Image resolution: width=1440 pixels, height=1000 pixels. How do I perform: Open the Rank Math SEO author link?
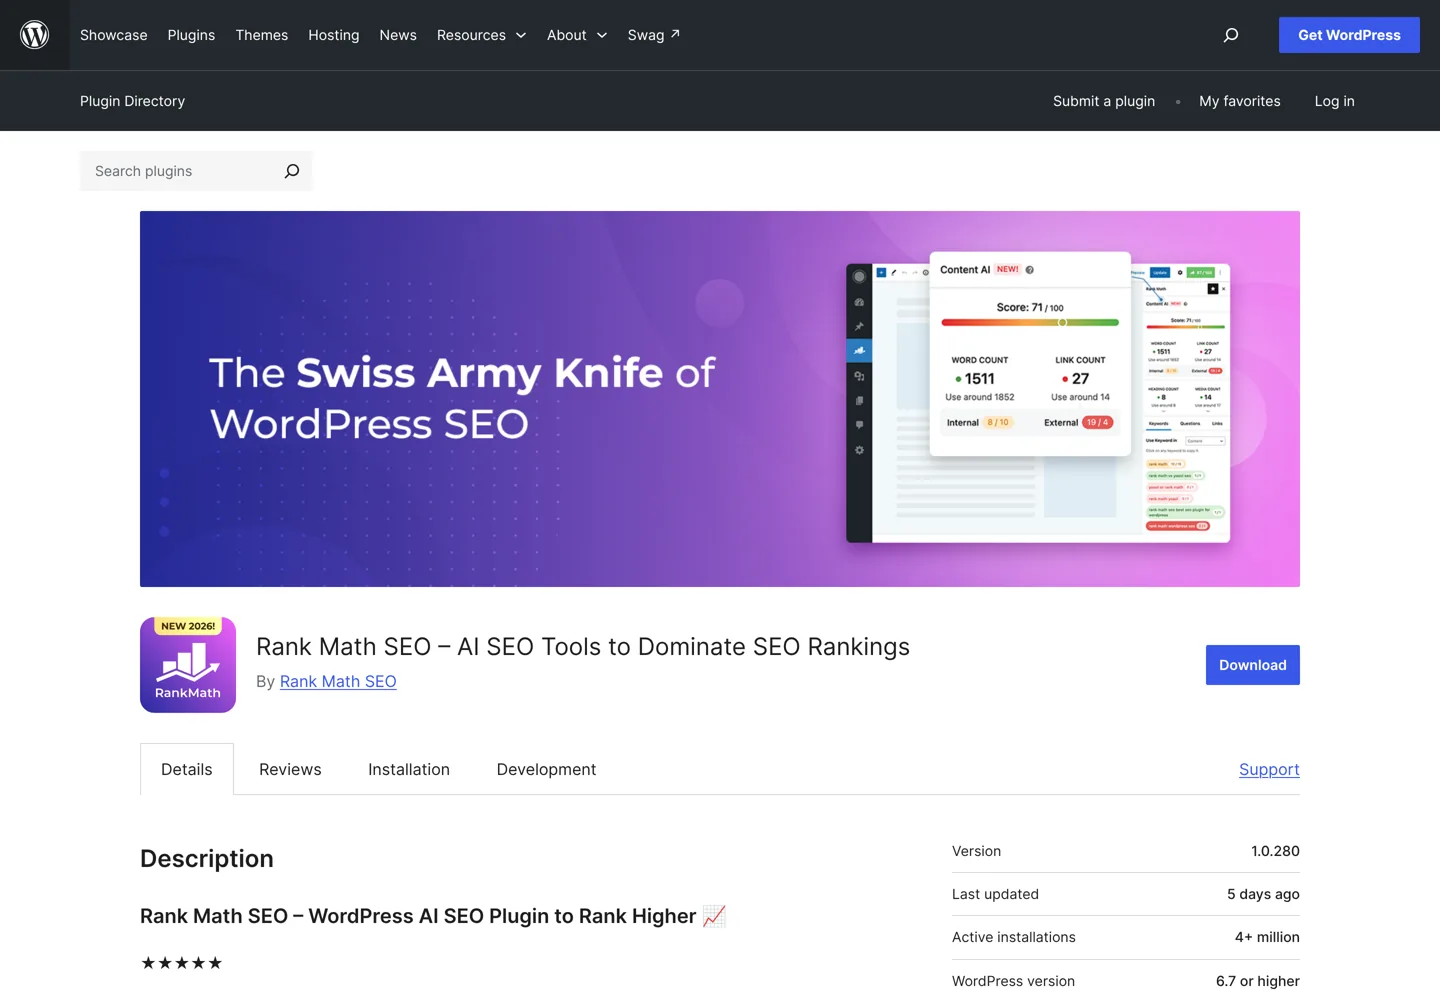click(x=338, y=681)
